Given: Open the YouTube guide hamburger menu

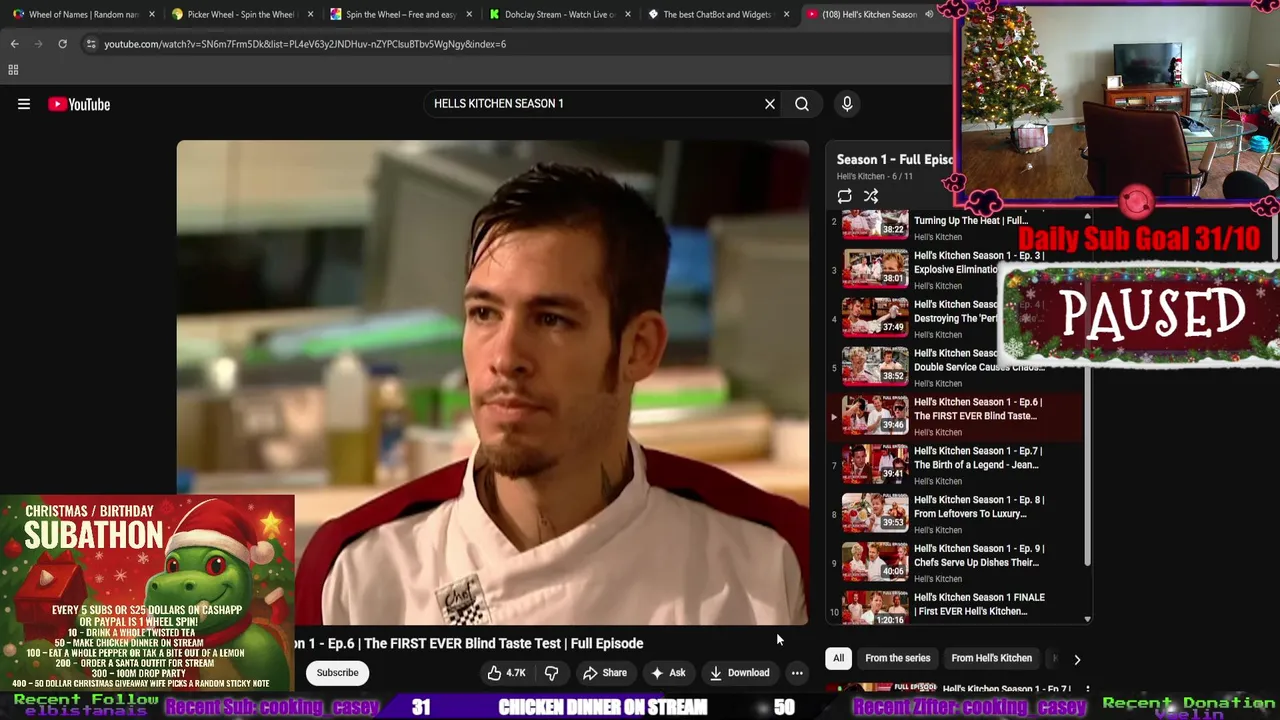Looking at the screenshot, I should tap(24, 104).
